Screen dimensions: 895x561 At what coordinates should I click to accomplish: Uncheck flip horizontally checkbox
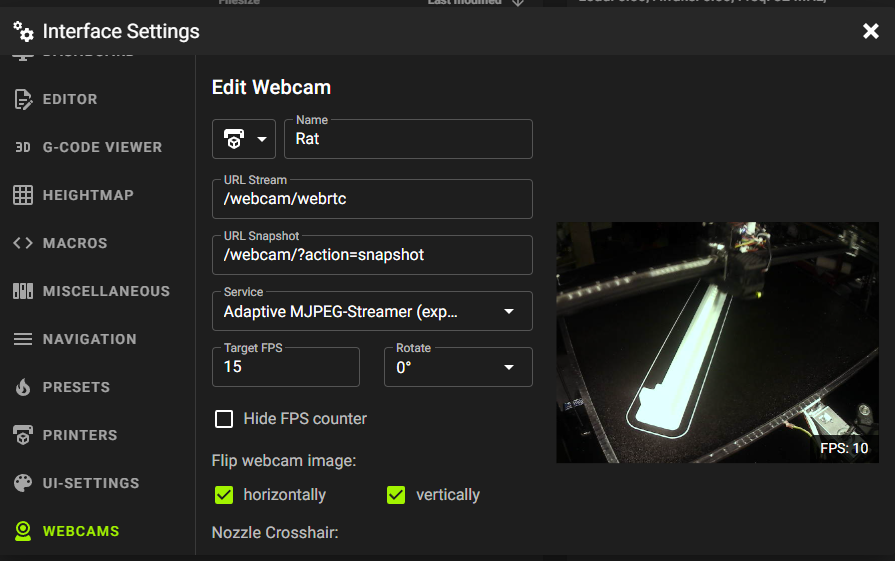click(224, 495)
